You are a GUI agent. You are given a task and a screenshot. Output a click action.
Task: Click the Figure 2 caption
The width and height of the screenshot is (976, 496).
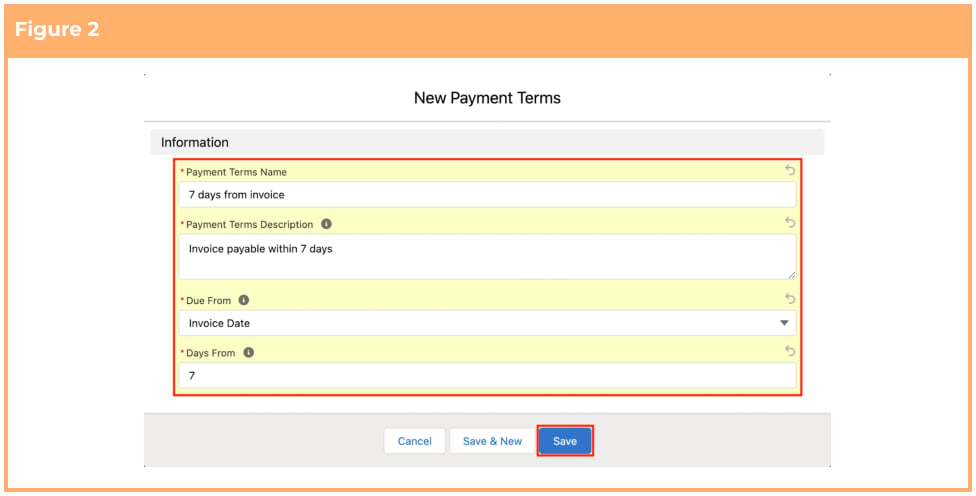[57, 29]
